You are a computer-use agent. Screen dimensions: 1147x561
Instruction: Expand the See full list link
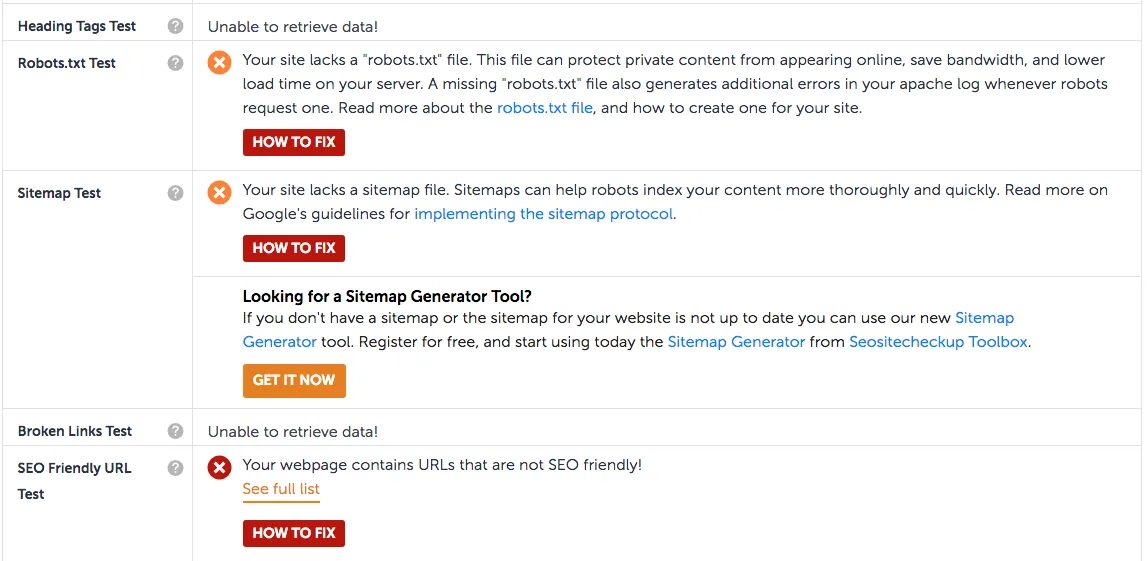click(x=281, y=489)
